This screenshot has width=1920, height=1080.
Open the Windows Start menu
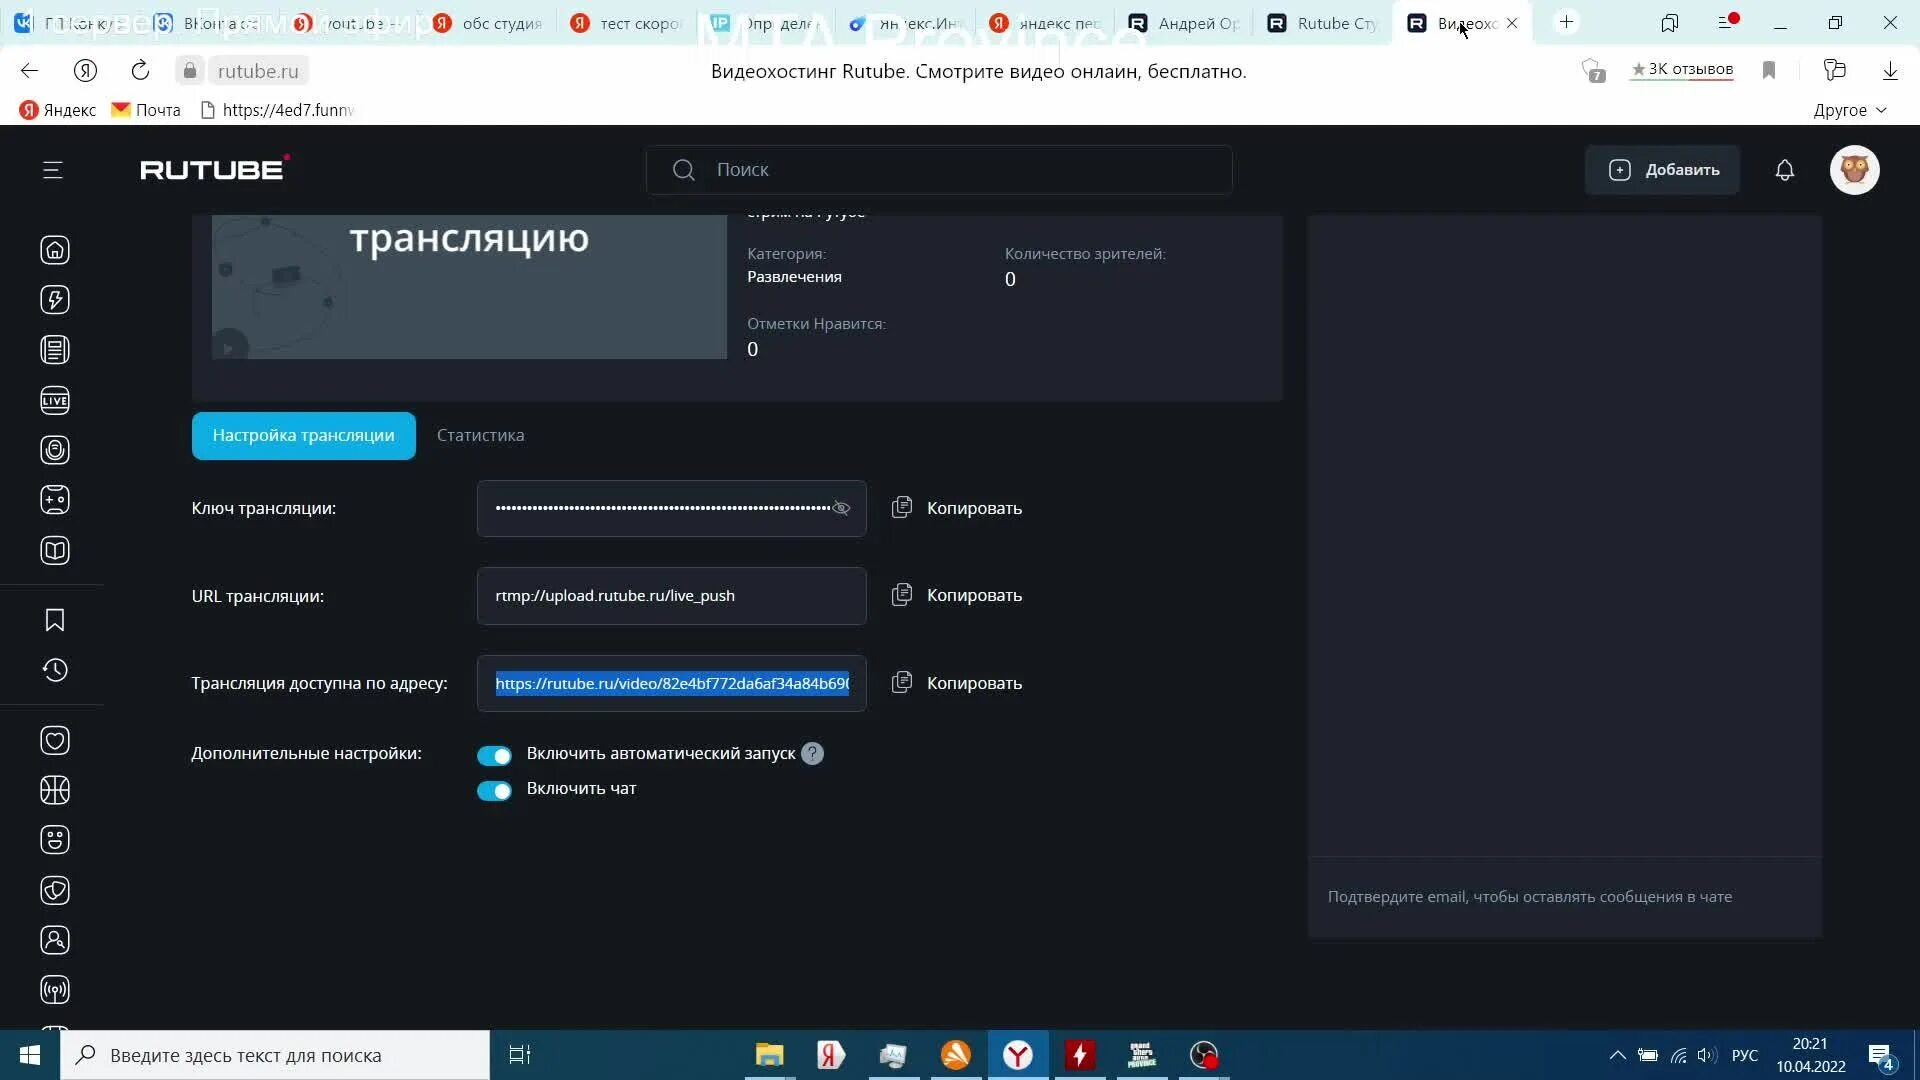(30, 1055)
